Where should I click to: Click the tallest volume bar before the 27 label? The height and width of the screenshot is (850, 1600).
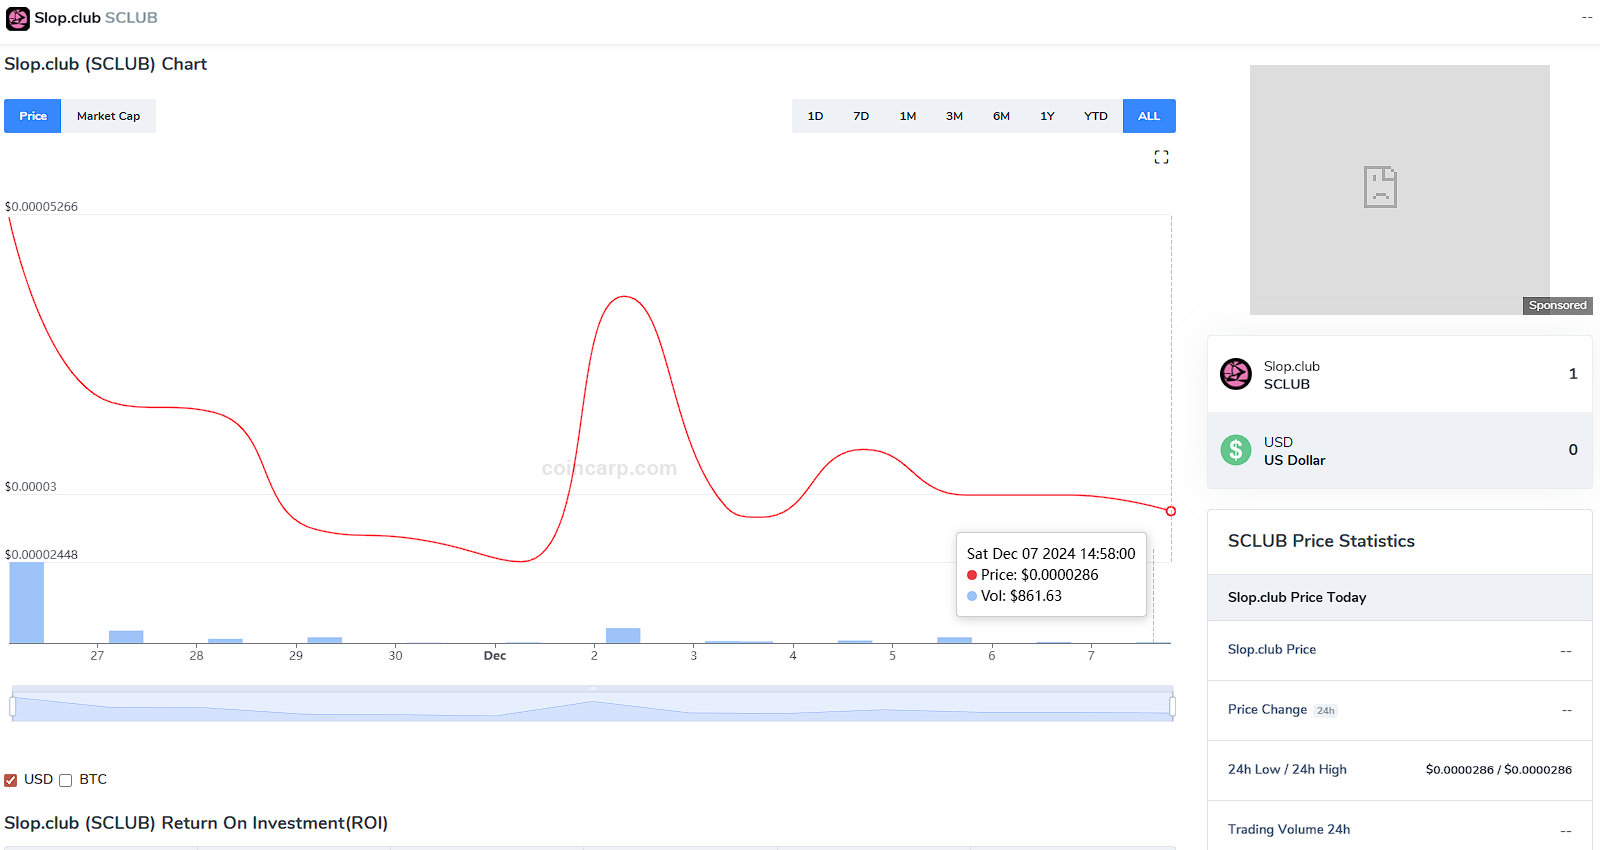27,603
